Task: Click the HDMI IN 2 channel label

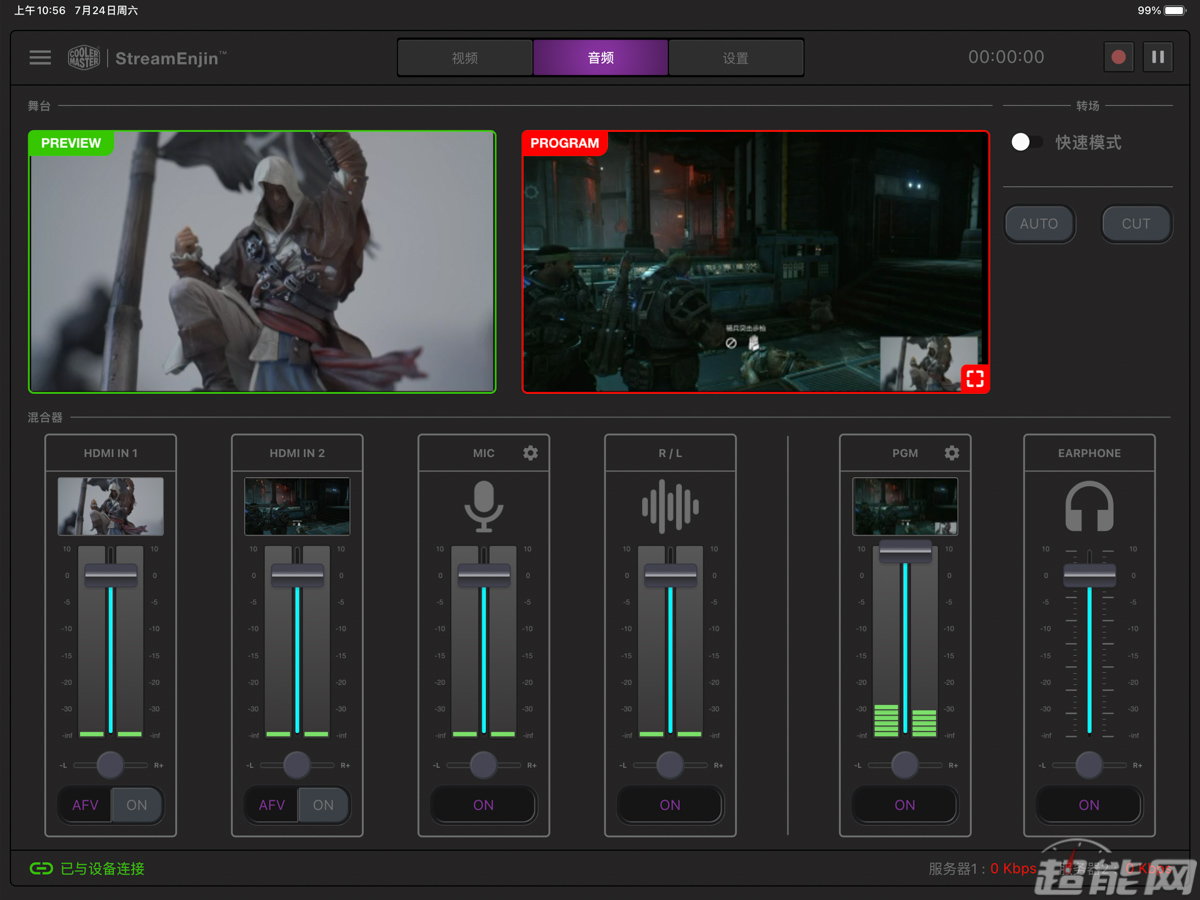Action: (297, 453)
